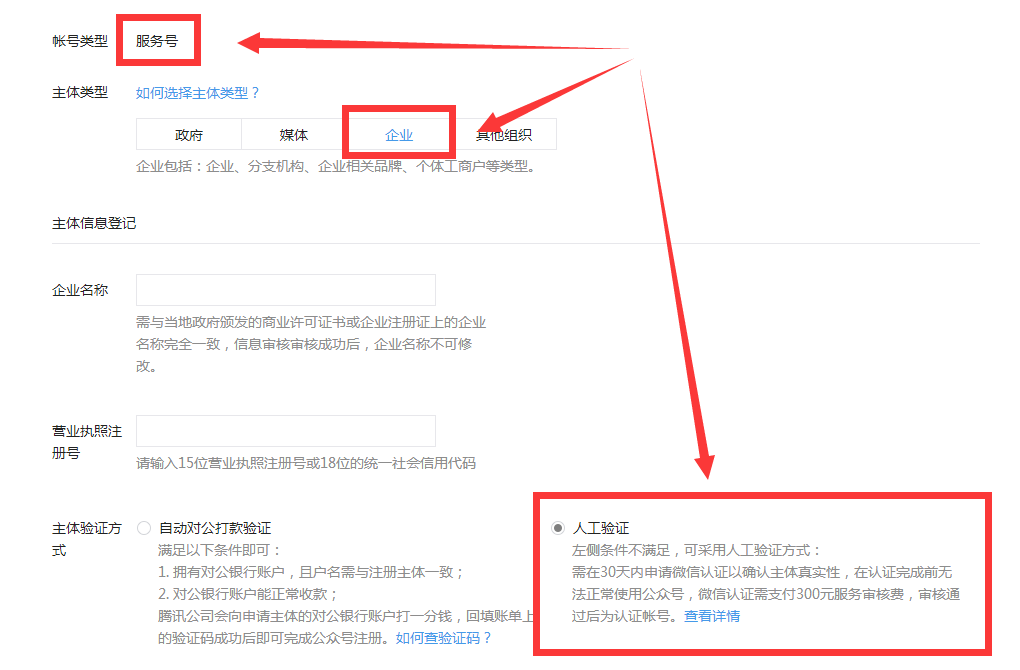This screenshot has width=1020, height=670.
Task: Select the 其他组织 entity type tab
Action: point(504,135)
